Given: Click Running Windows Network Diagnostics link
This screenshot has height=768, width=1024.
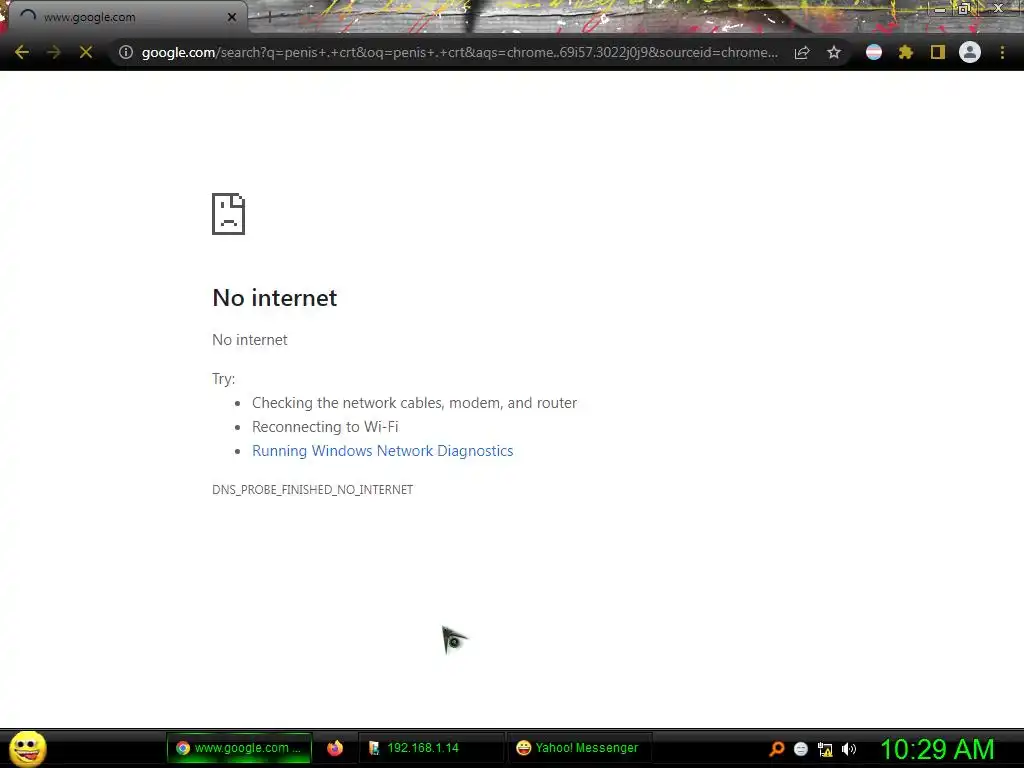Looking at the screenshot, I should (383, 451).
